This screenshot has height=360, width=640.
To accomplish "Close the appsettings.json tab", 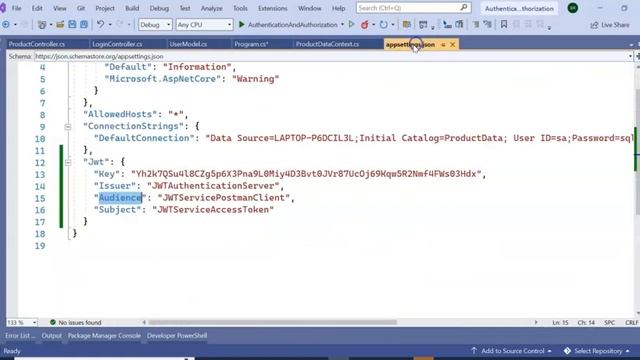I will [453, 44].
